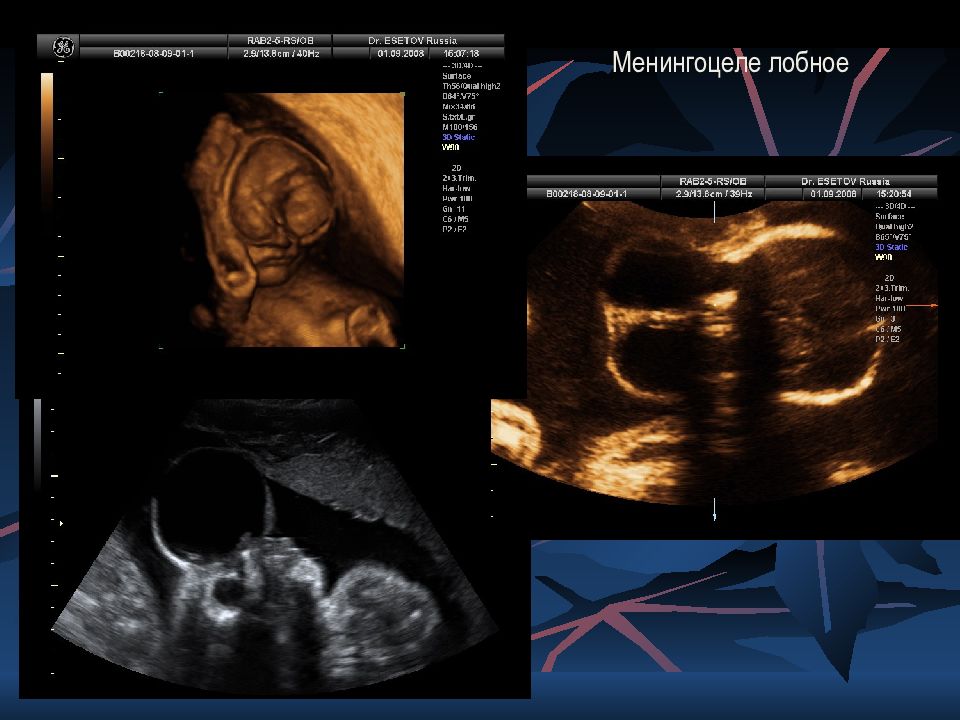Select "B00216-08-09-01-1" in the 40Hz scan header
Image resolution: width=960 pixels, height=720 pixels.
coord(154,54)
